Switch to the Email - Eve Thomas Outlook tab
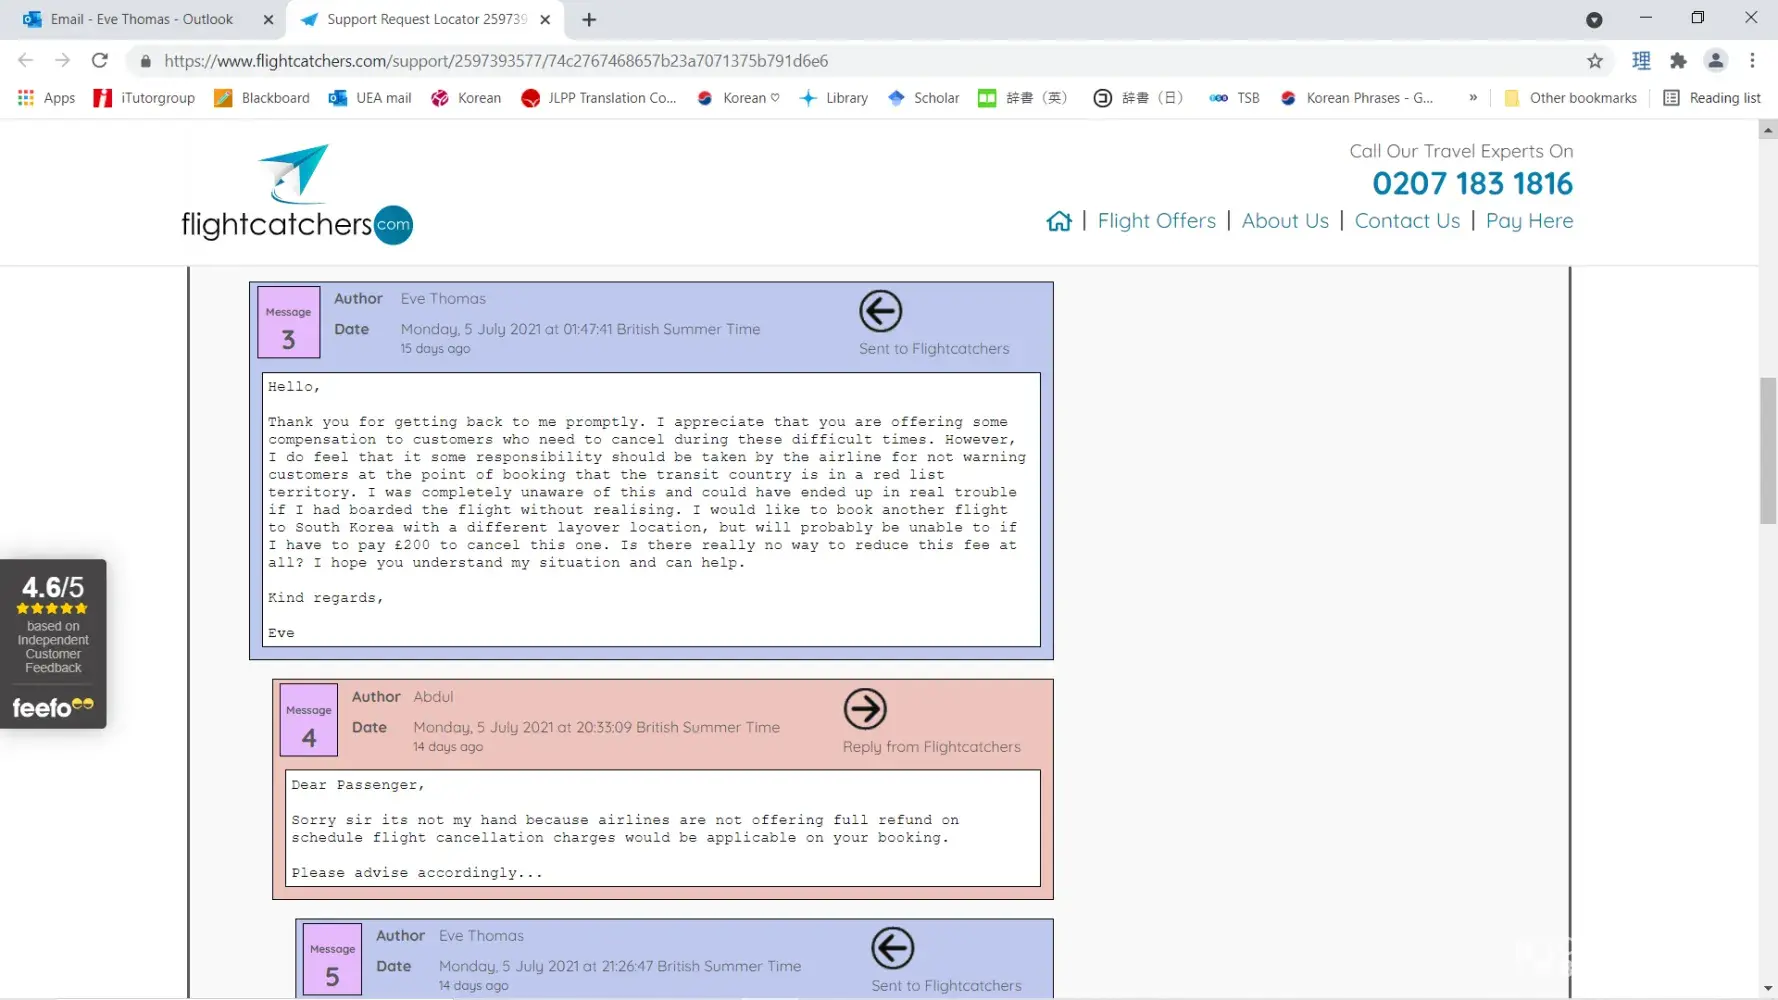Screen dimensions: 1778x1000 point(141,19)
